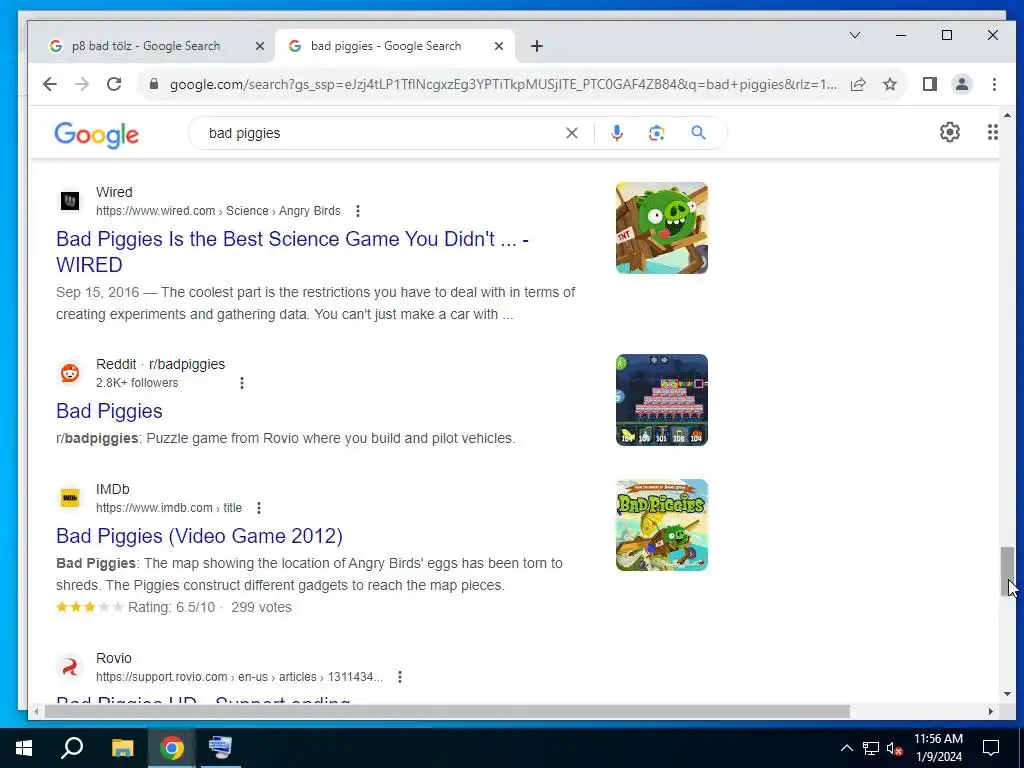
Task: Share this page icon in address bar
Action: click(x=858, y=84)
